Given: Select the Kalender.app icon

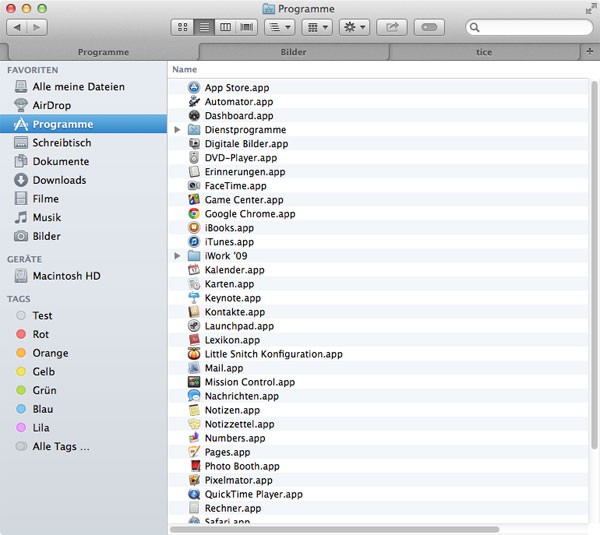Looking at the screenshot, I should 194,270.
